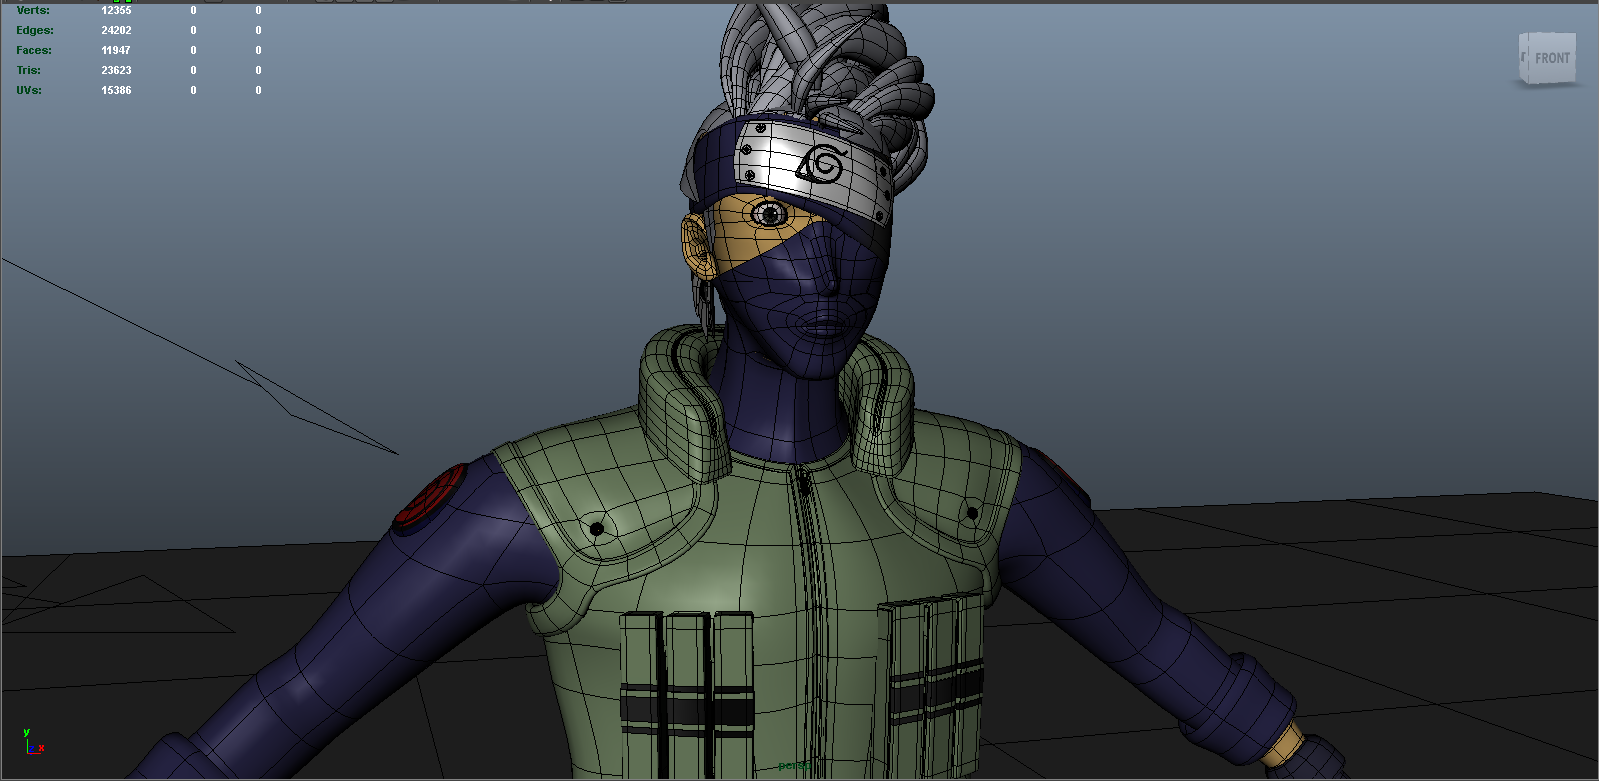Viewport: 1599px width, 781px height.
Task: Select the leaf symbol on the headband plate
Action: [823, 164]
